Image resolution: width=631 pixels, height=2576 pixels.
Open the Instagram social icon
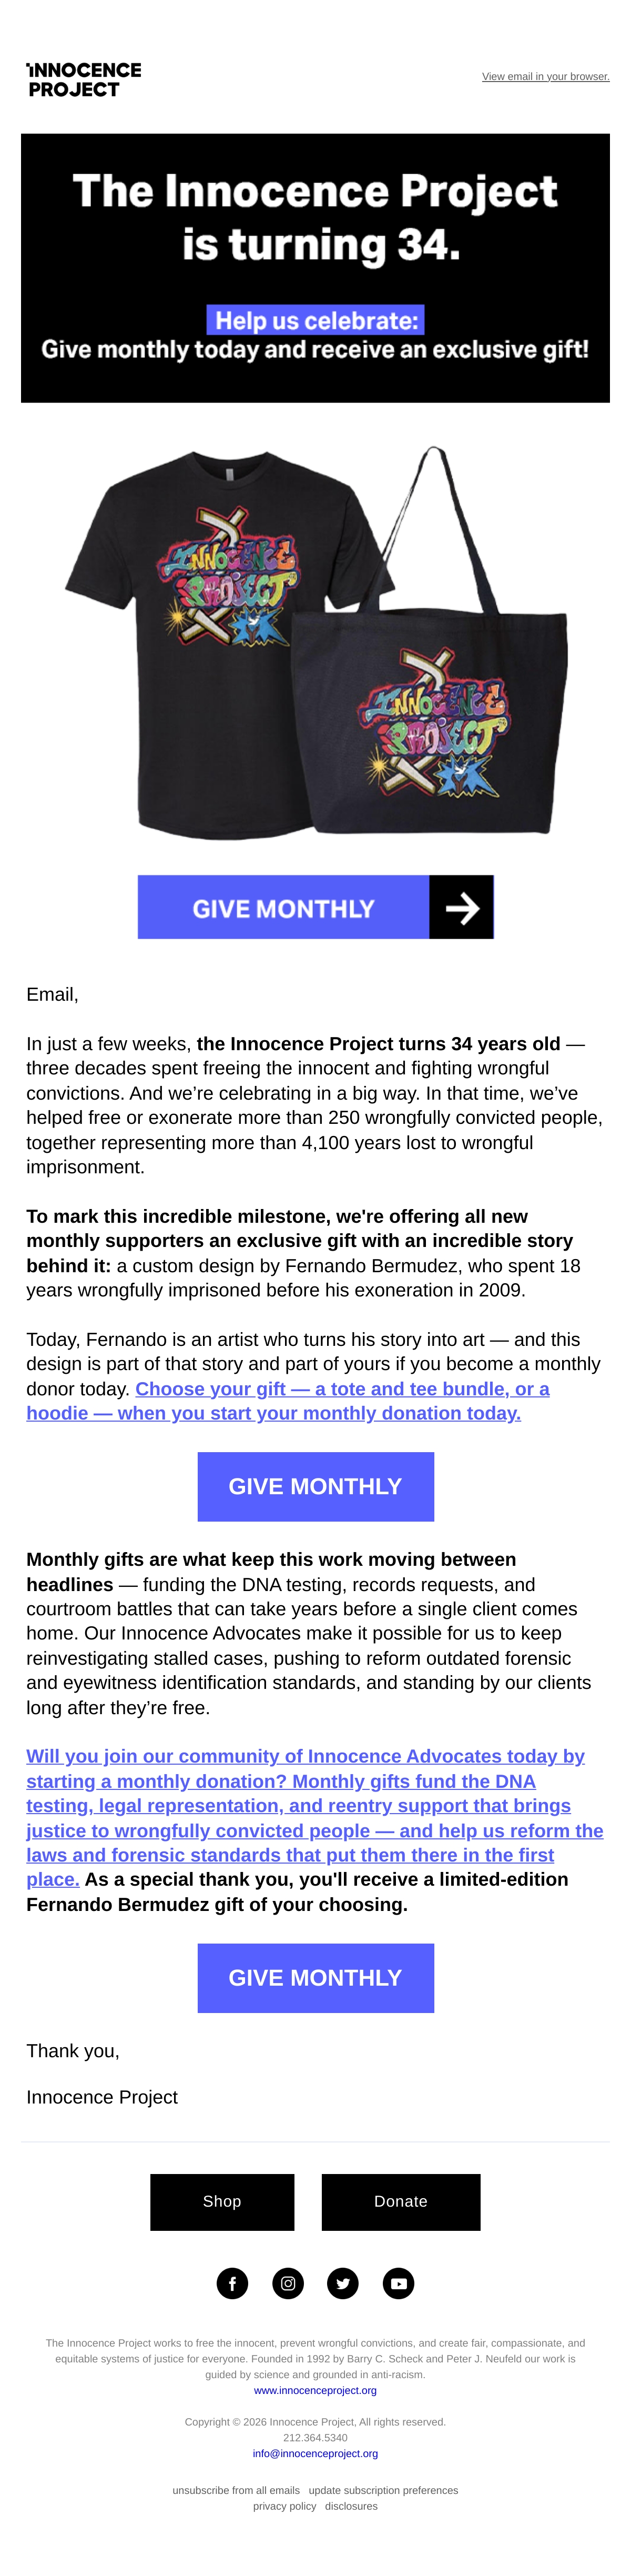288,2283
